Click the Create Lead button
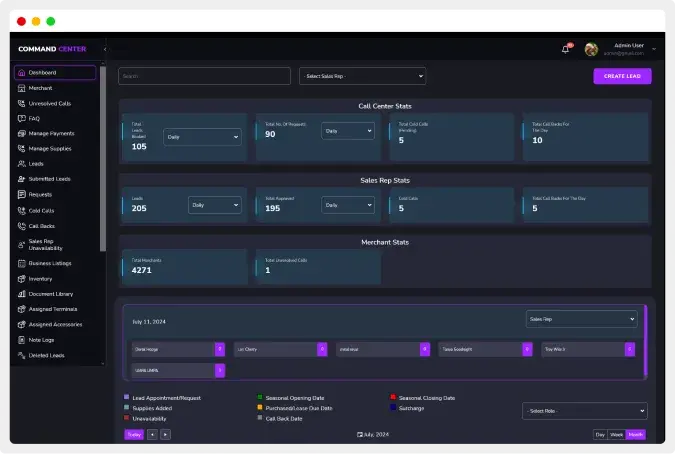 coord(622,76)
